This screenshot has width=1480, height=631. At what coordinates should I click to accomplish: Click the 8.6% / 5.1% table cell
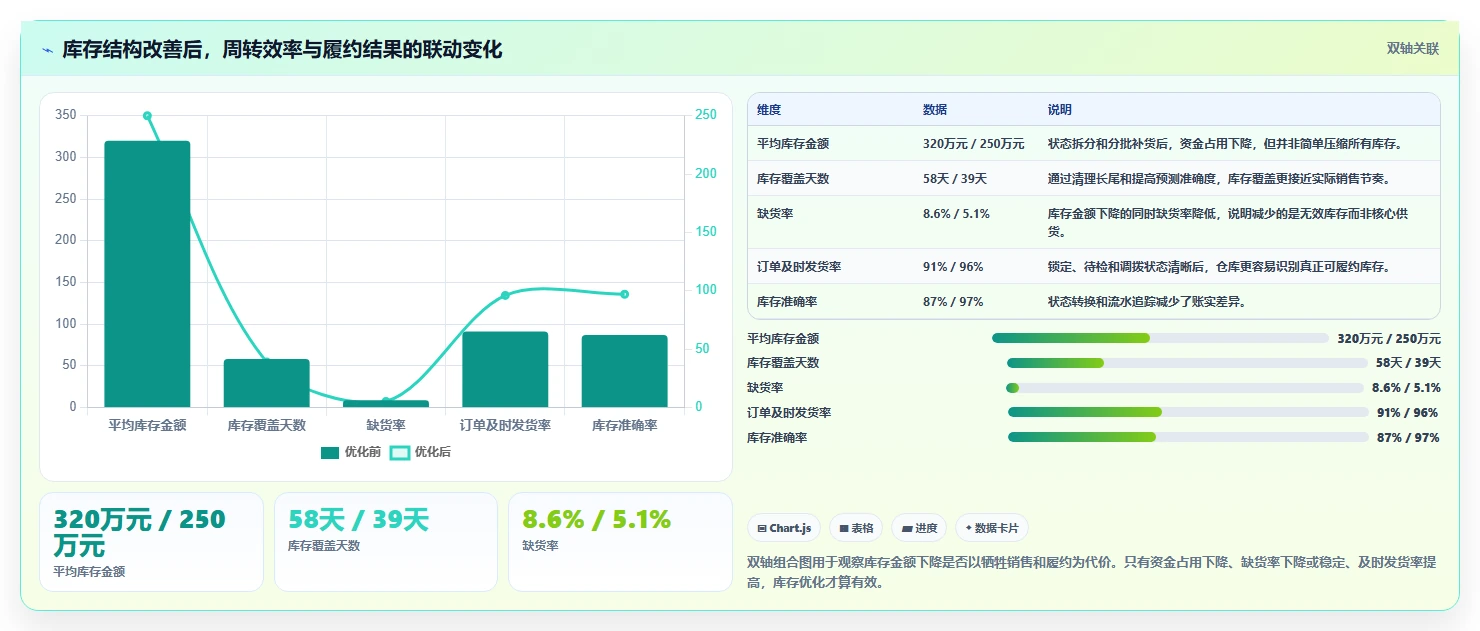pos(956,213)
